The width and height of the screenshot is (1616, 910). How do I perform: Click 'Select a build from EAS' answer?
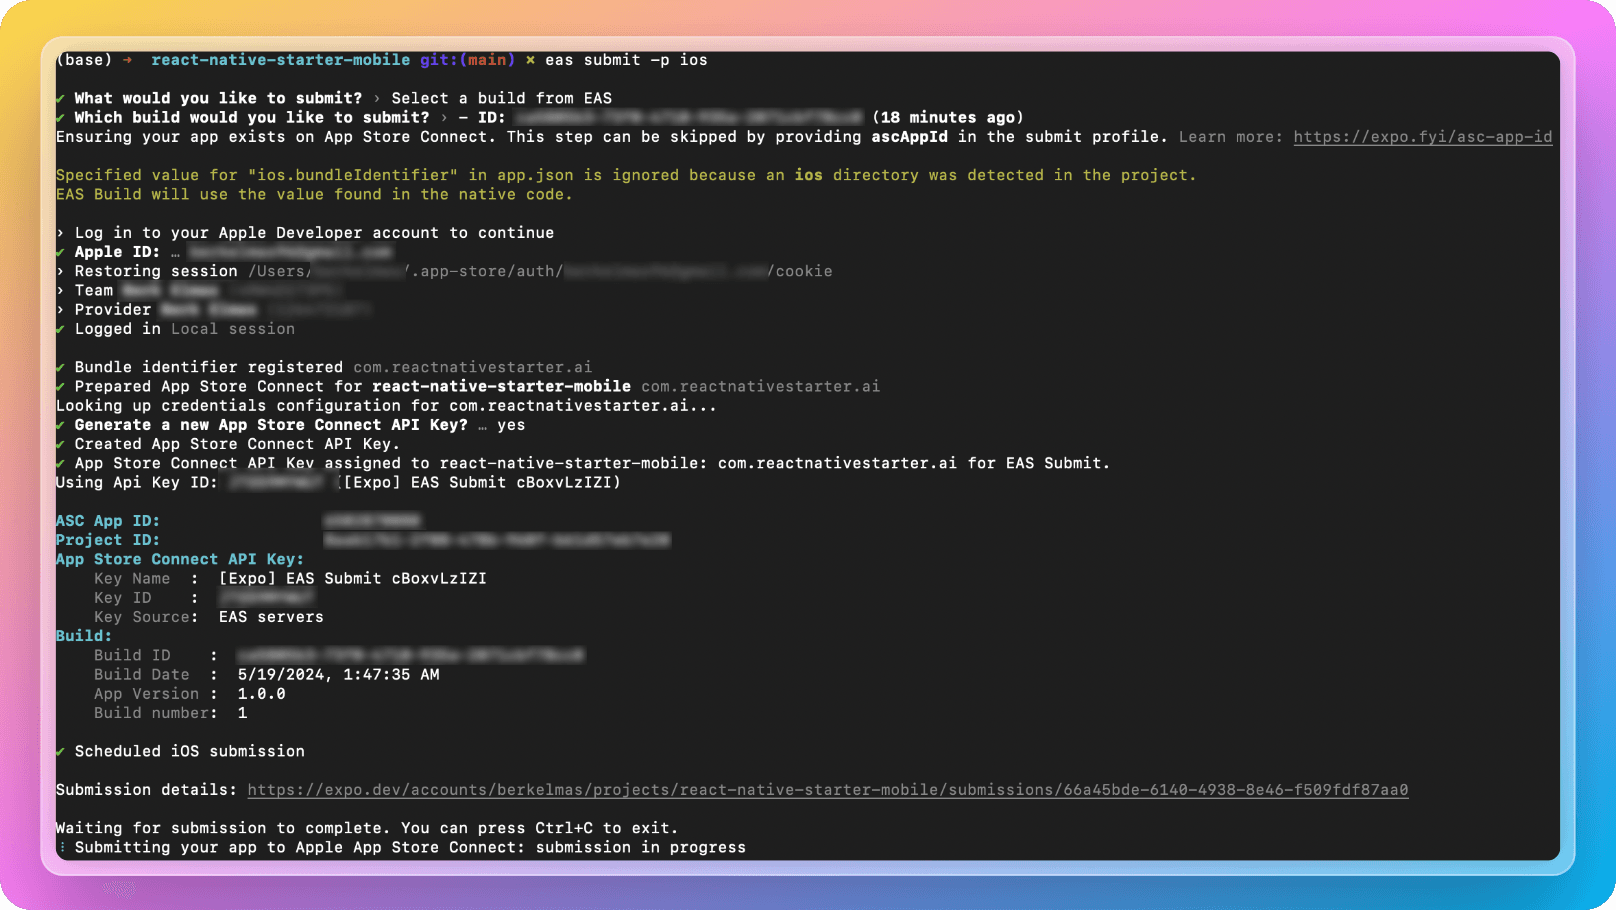(501, 98)
